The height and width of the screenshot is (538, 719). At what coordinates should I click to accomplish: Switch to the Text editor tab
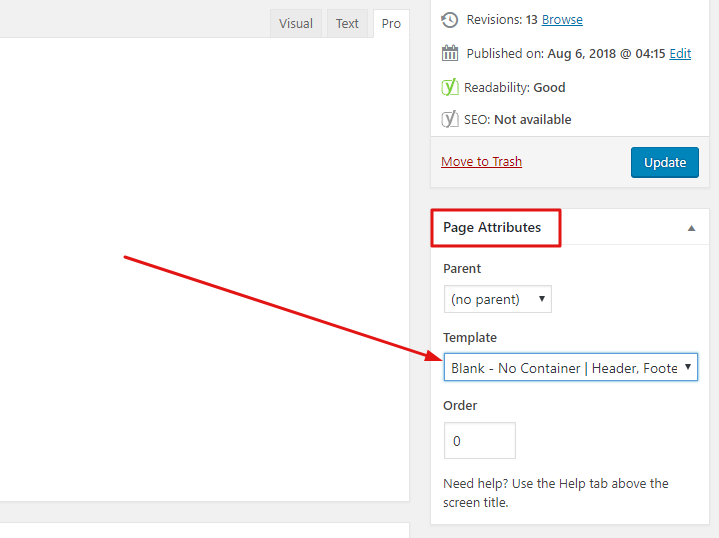coord(347,24)
